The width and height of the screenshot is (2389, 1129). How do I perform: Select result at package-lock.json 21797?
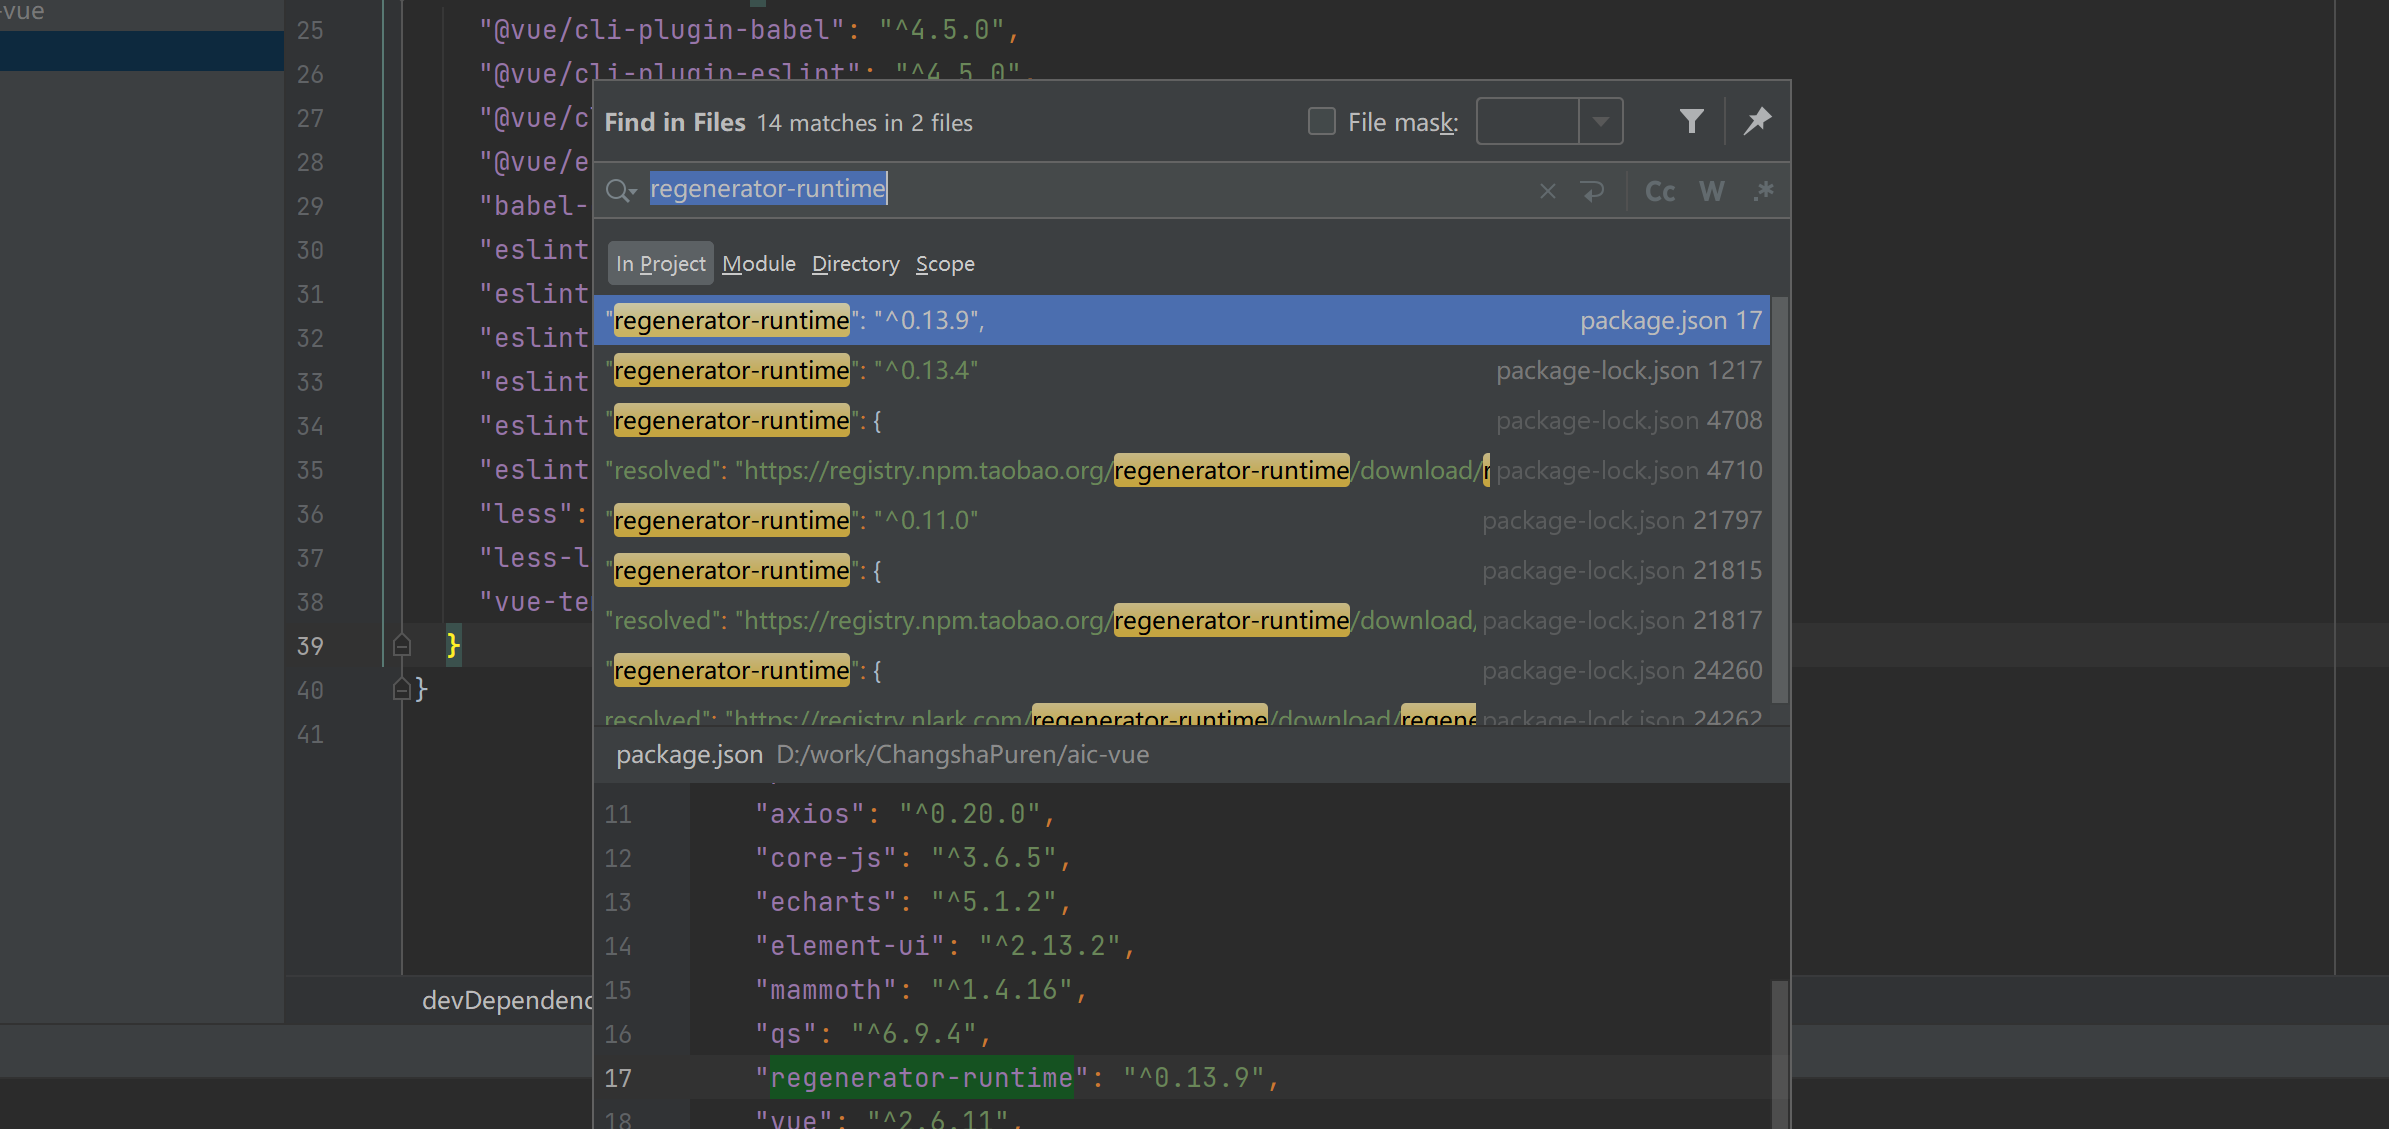(x=1182, y=520)
